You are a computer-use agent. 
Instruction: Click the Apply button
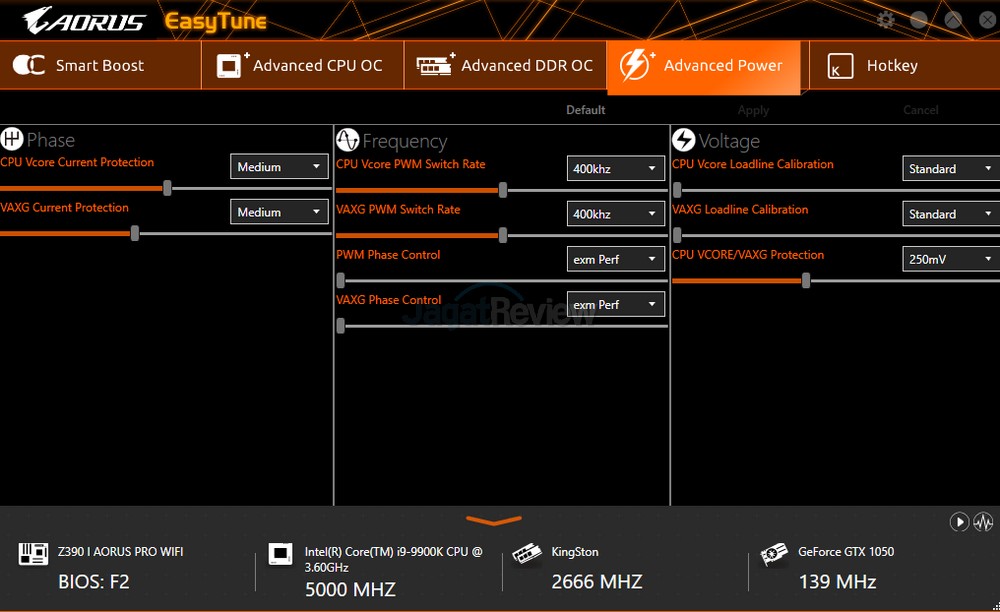coord(753,110)
